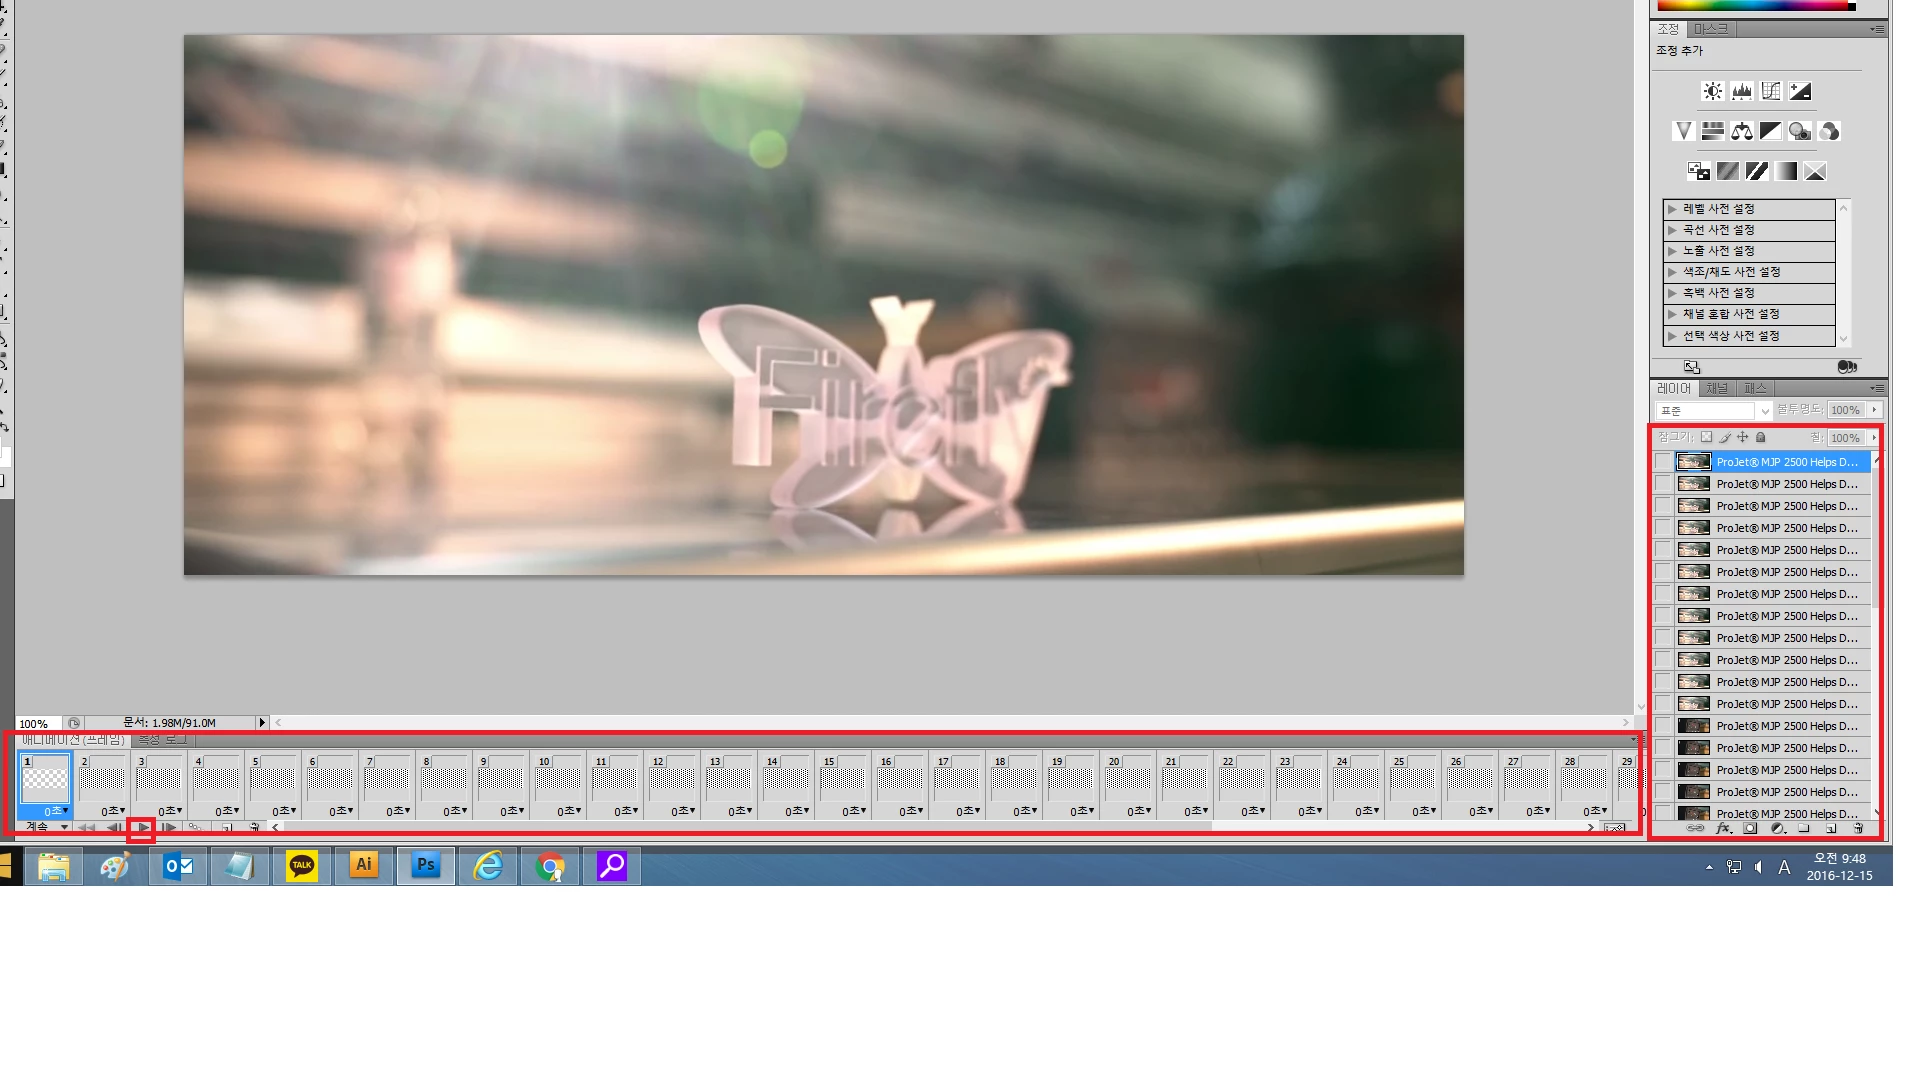
Task: Play the frame animation
Action: tap(142, 827)
